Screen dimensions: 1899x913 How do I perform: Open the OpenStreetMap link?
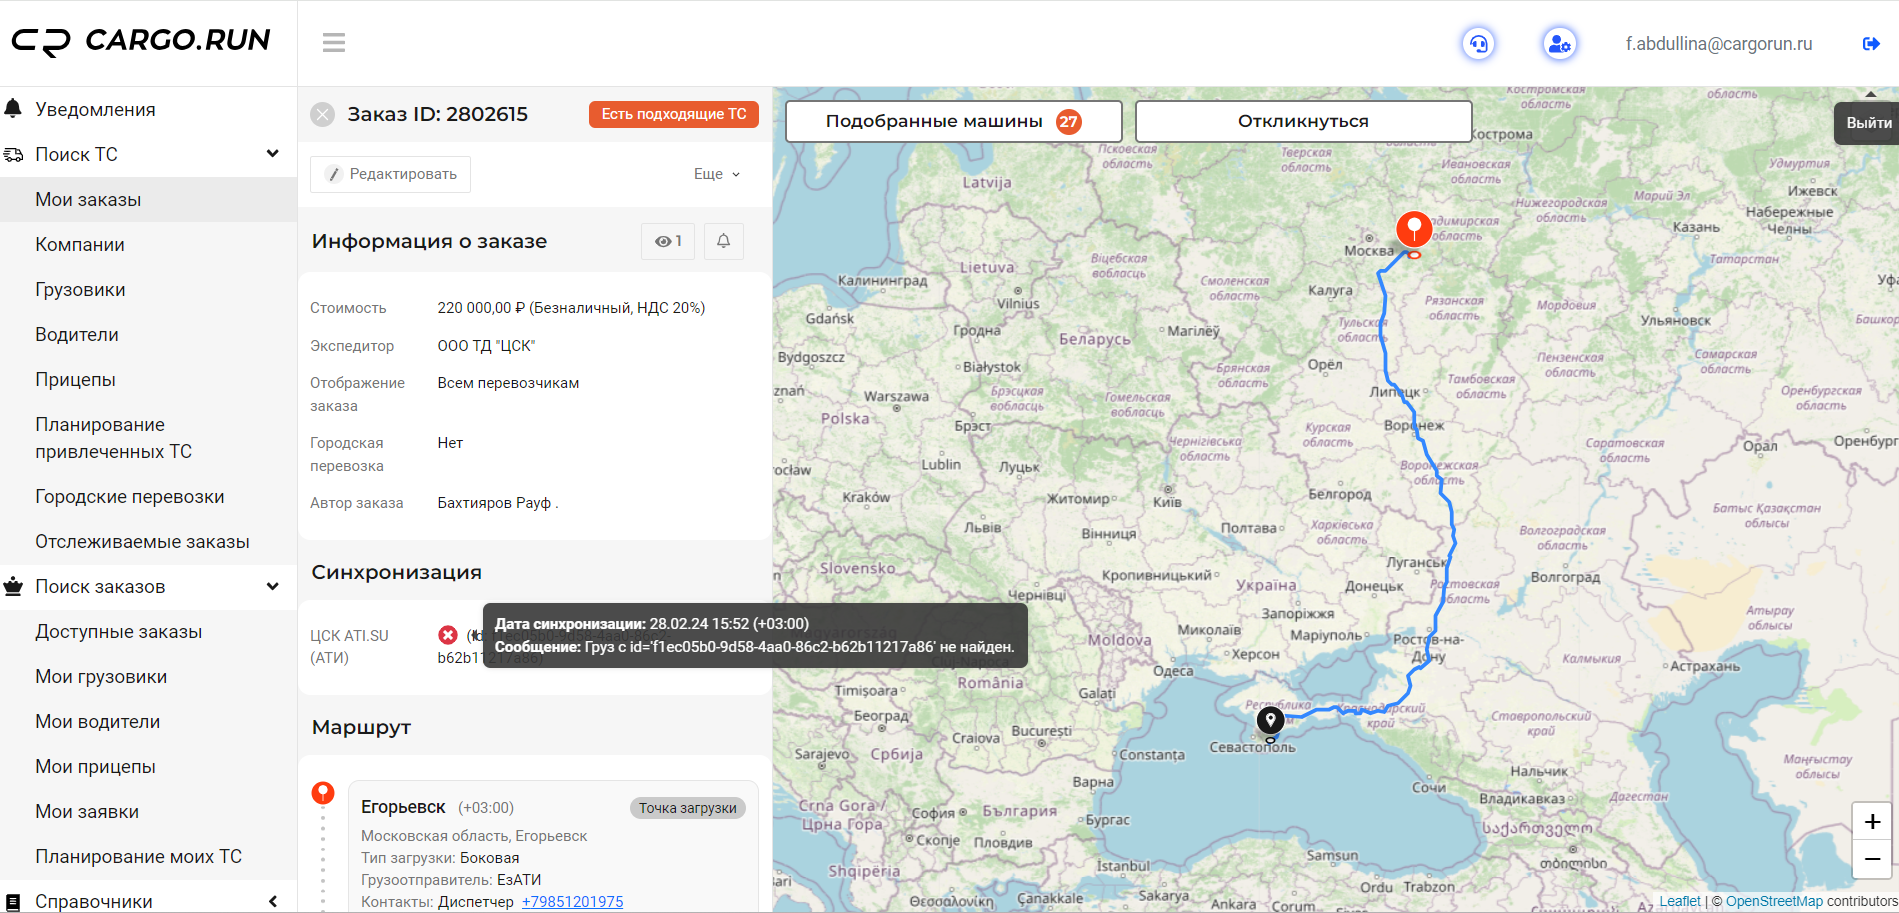coord(1774,901)
